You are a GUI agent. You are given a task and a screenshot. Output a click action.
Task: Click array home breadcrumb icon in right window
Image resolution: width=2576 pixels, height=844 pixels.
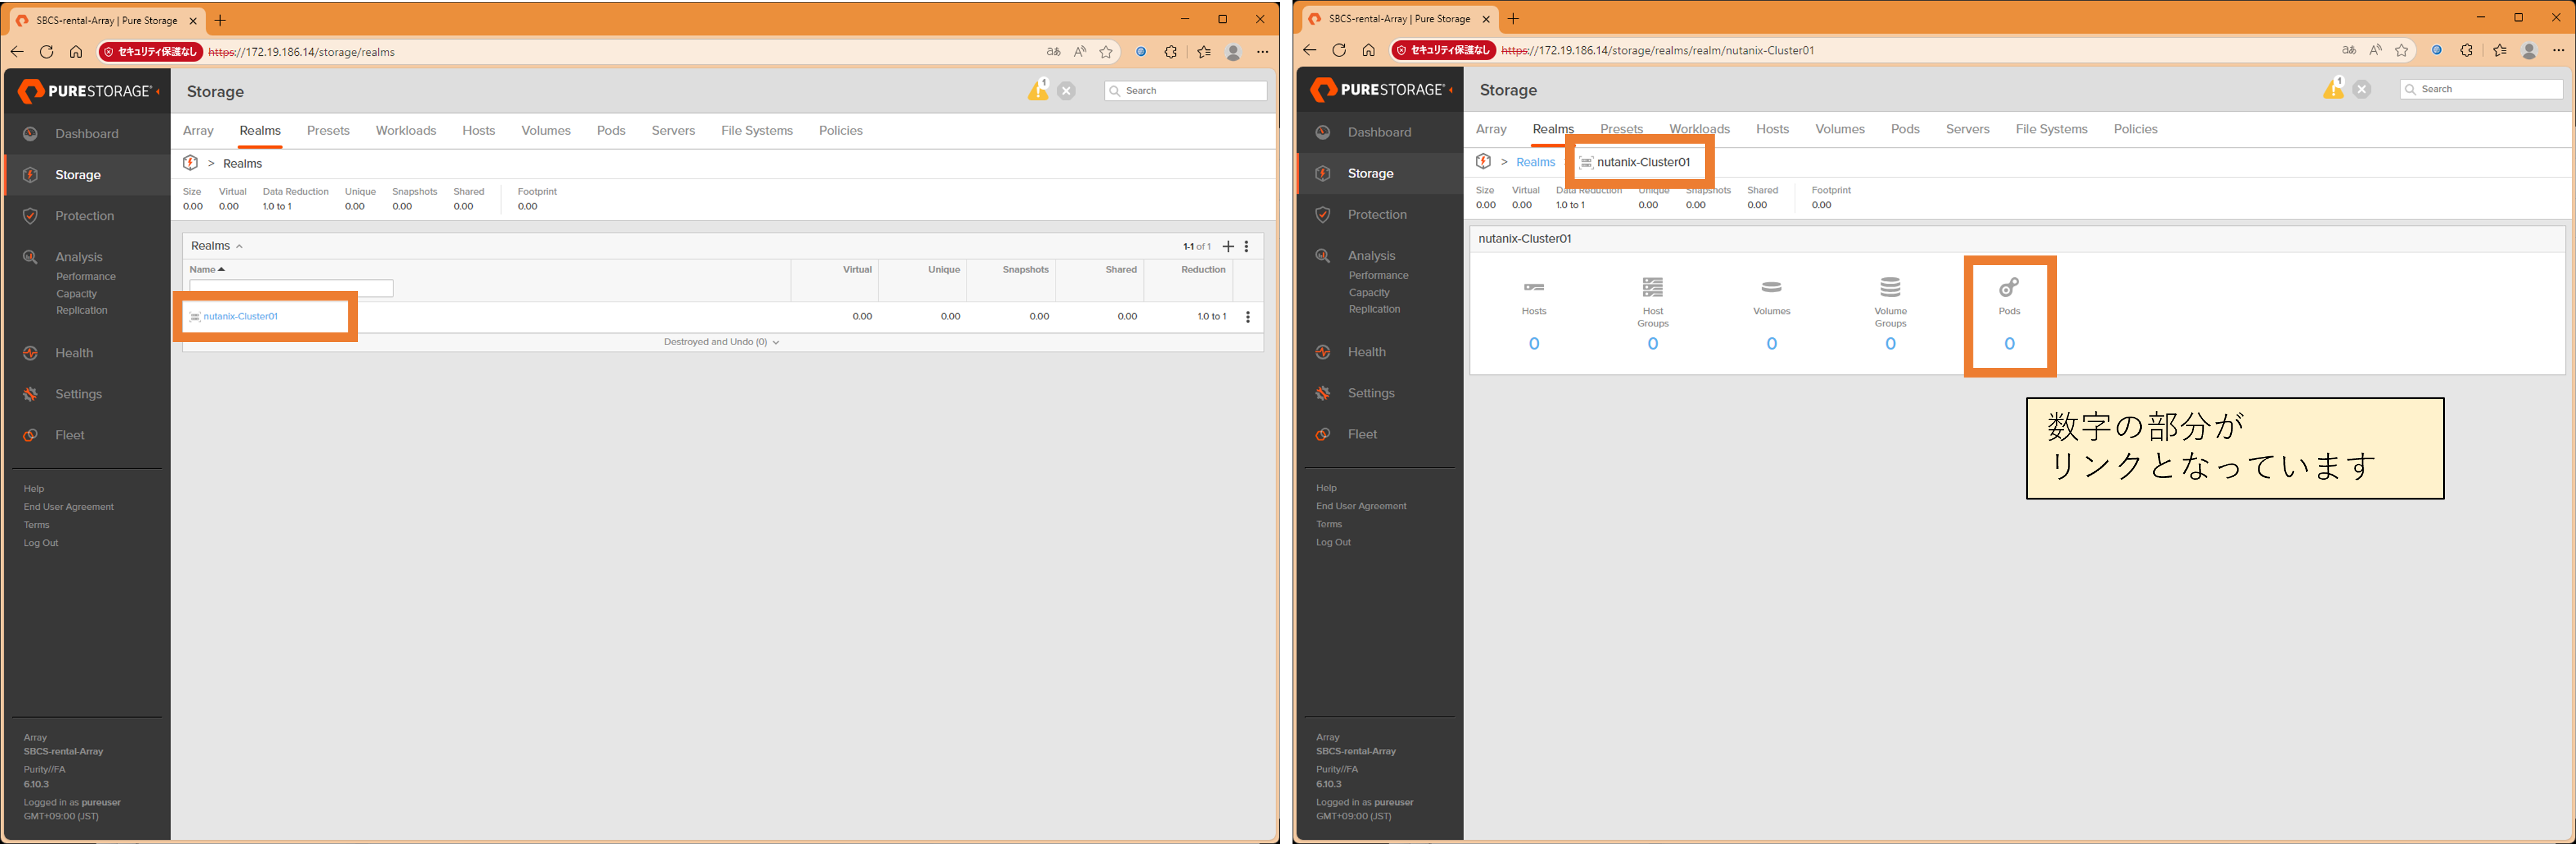[1483, 162]
